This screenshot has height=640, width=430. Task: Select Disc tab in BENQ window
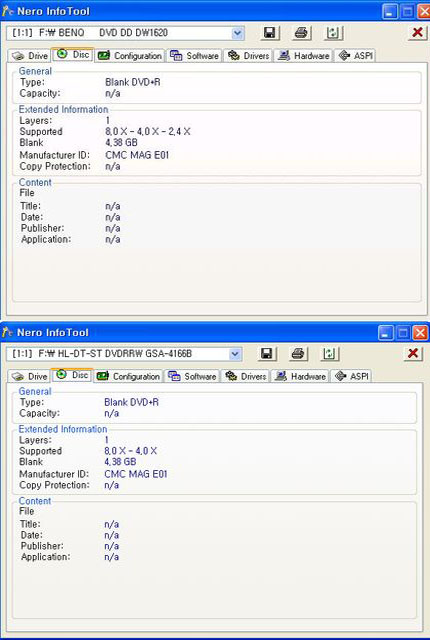73,54
